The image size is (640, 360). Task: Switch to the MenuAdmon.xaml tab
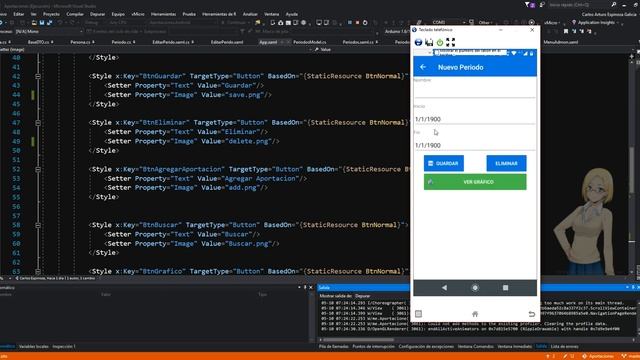[560, 42]
